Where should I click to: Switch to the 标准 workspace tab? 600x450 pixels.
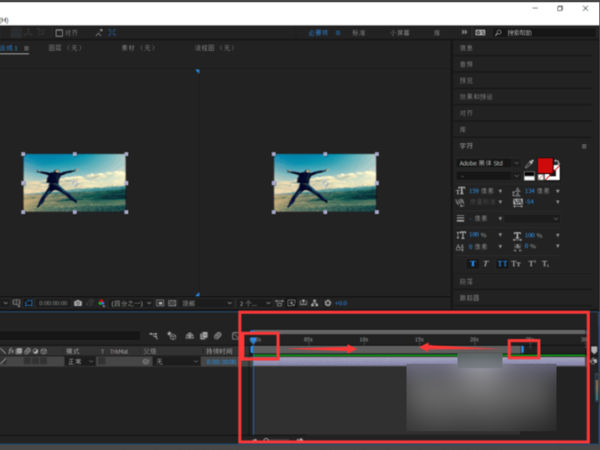[x=358, y=32]
